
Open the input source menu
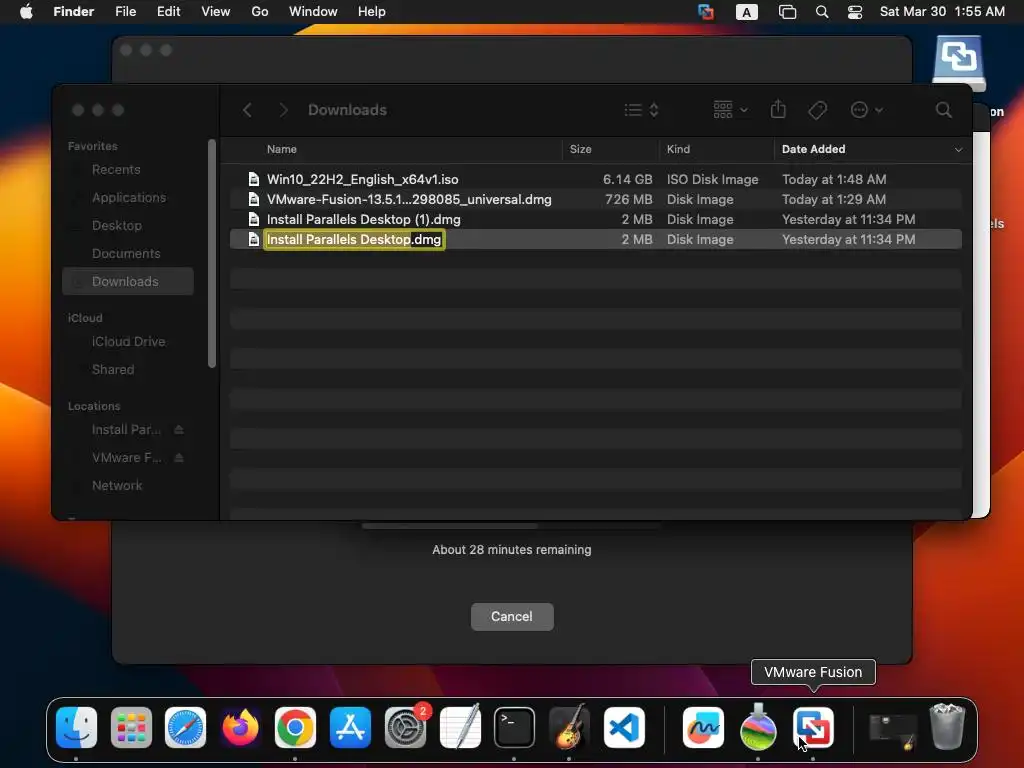(x=746, y=12)
